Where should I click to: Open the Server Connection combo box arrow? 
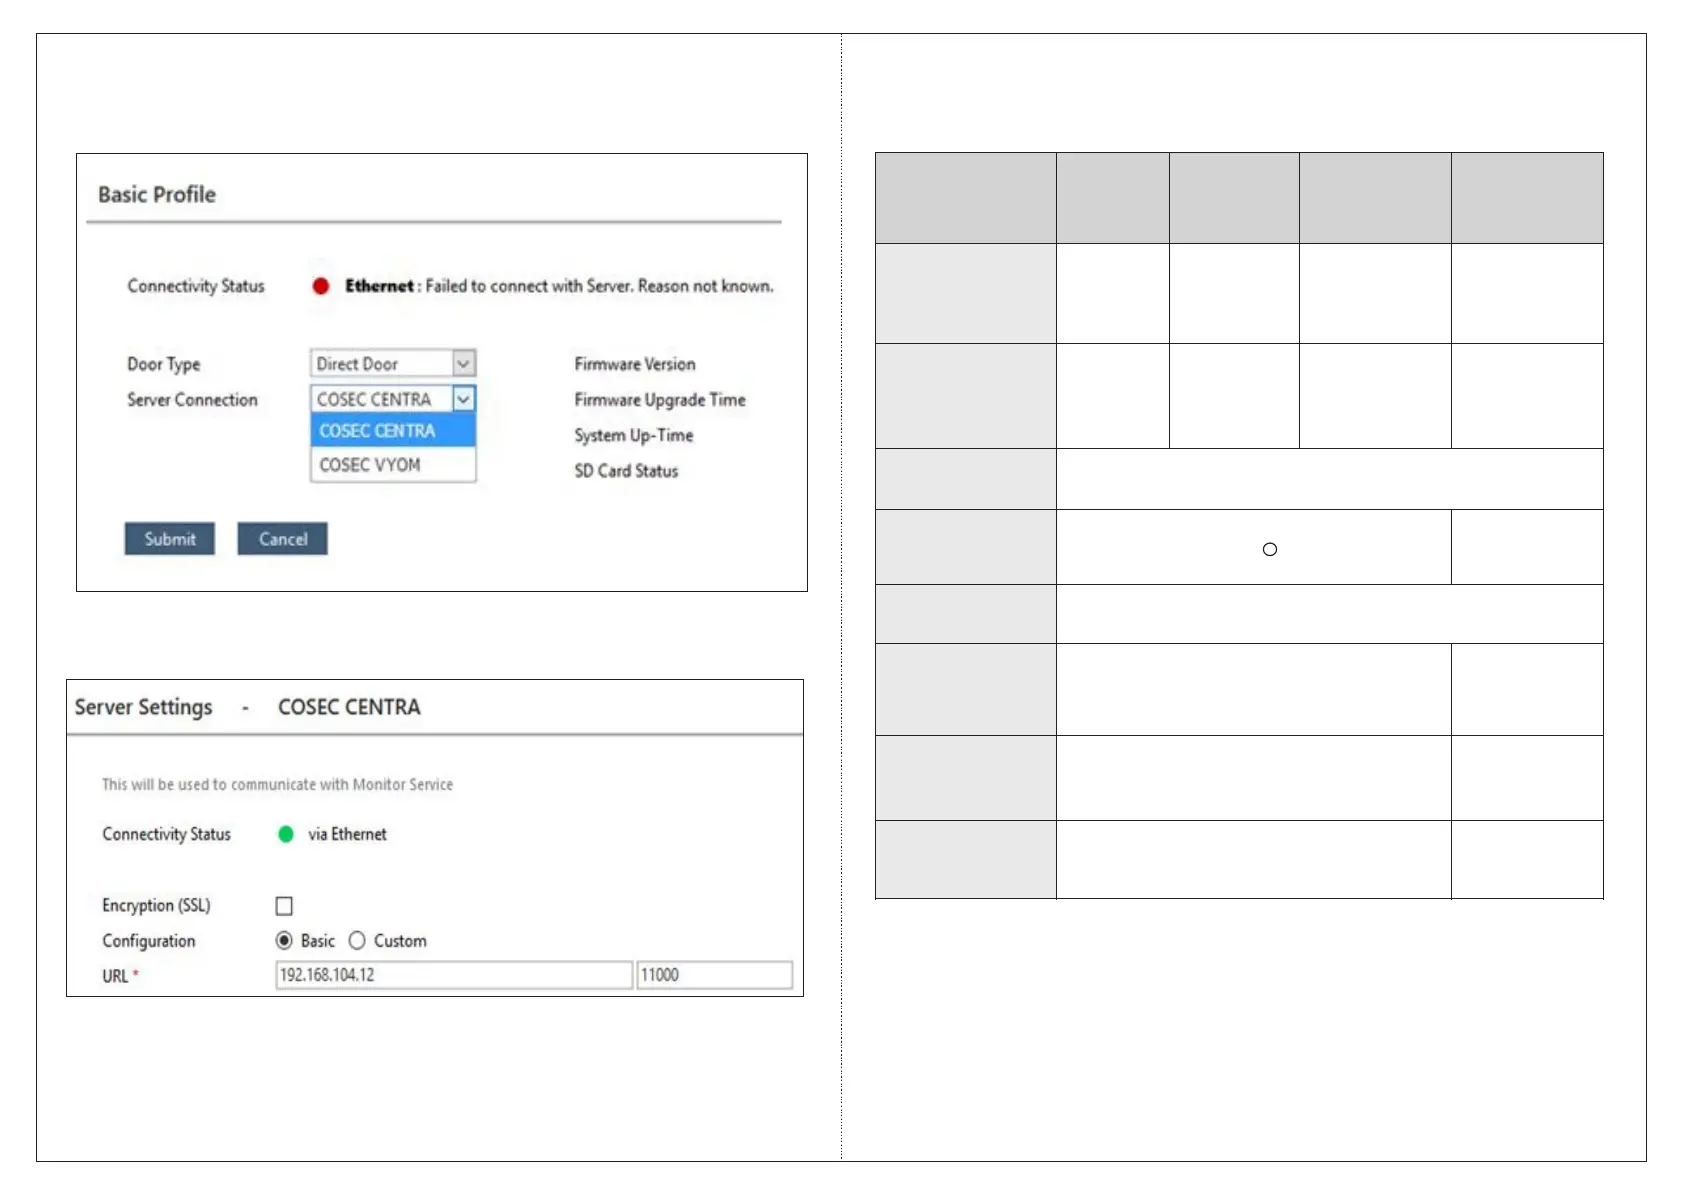tap(464, 399)
